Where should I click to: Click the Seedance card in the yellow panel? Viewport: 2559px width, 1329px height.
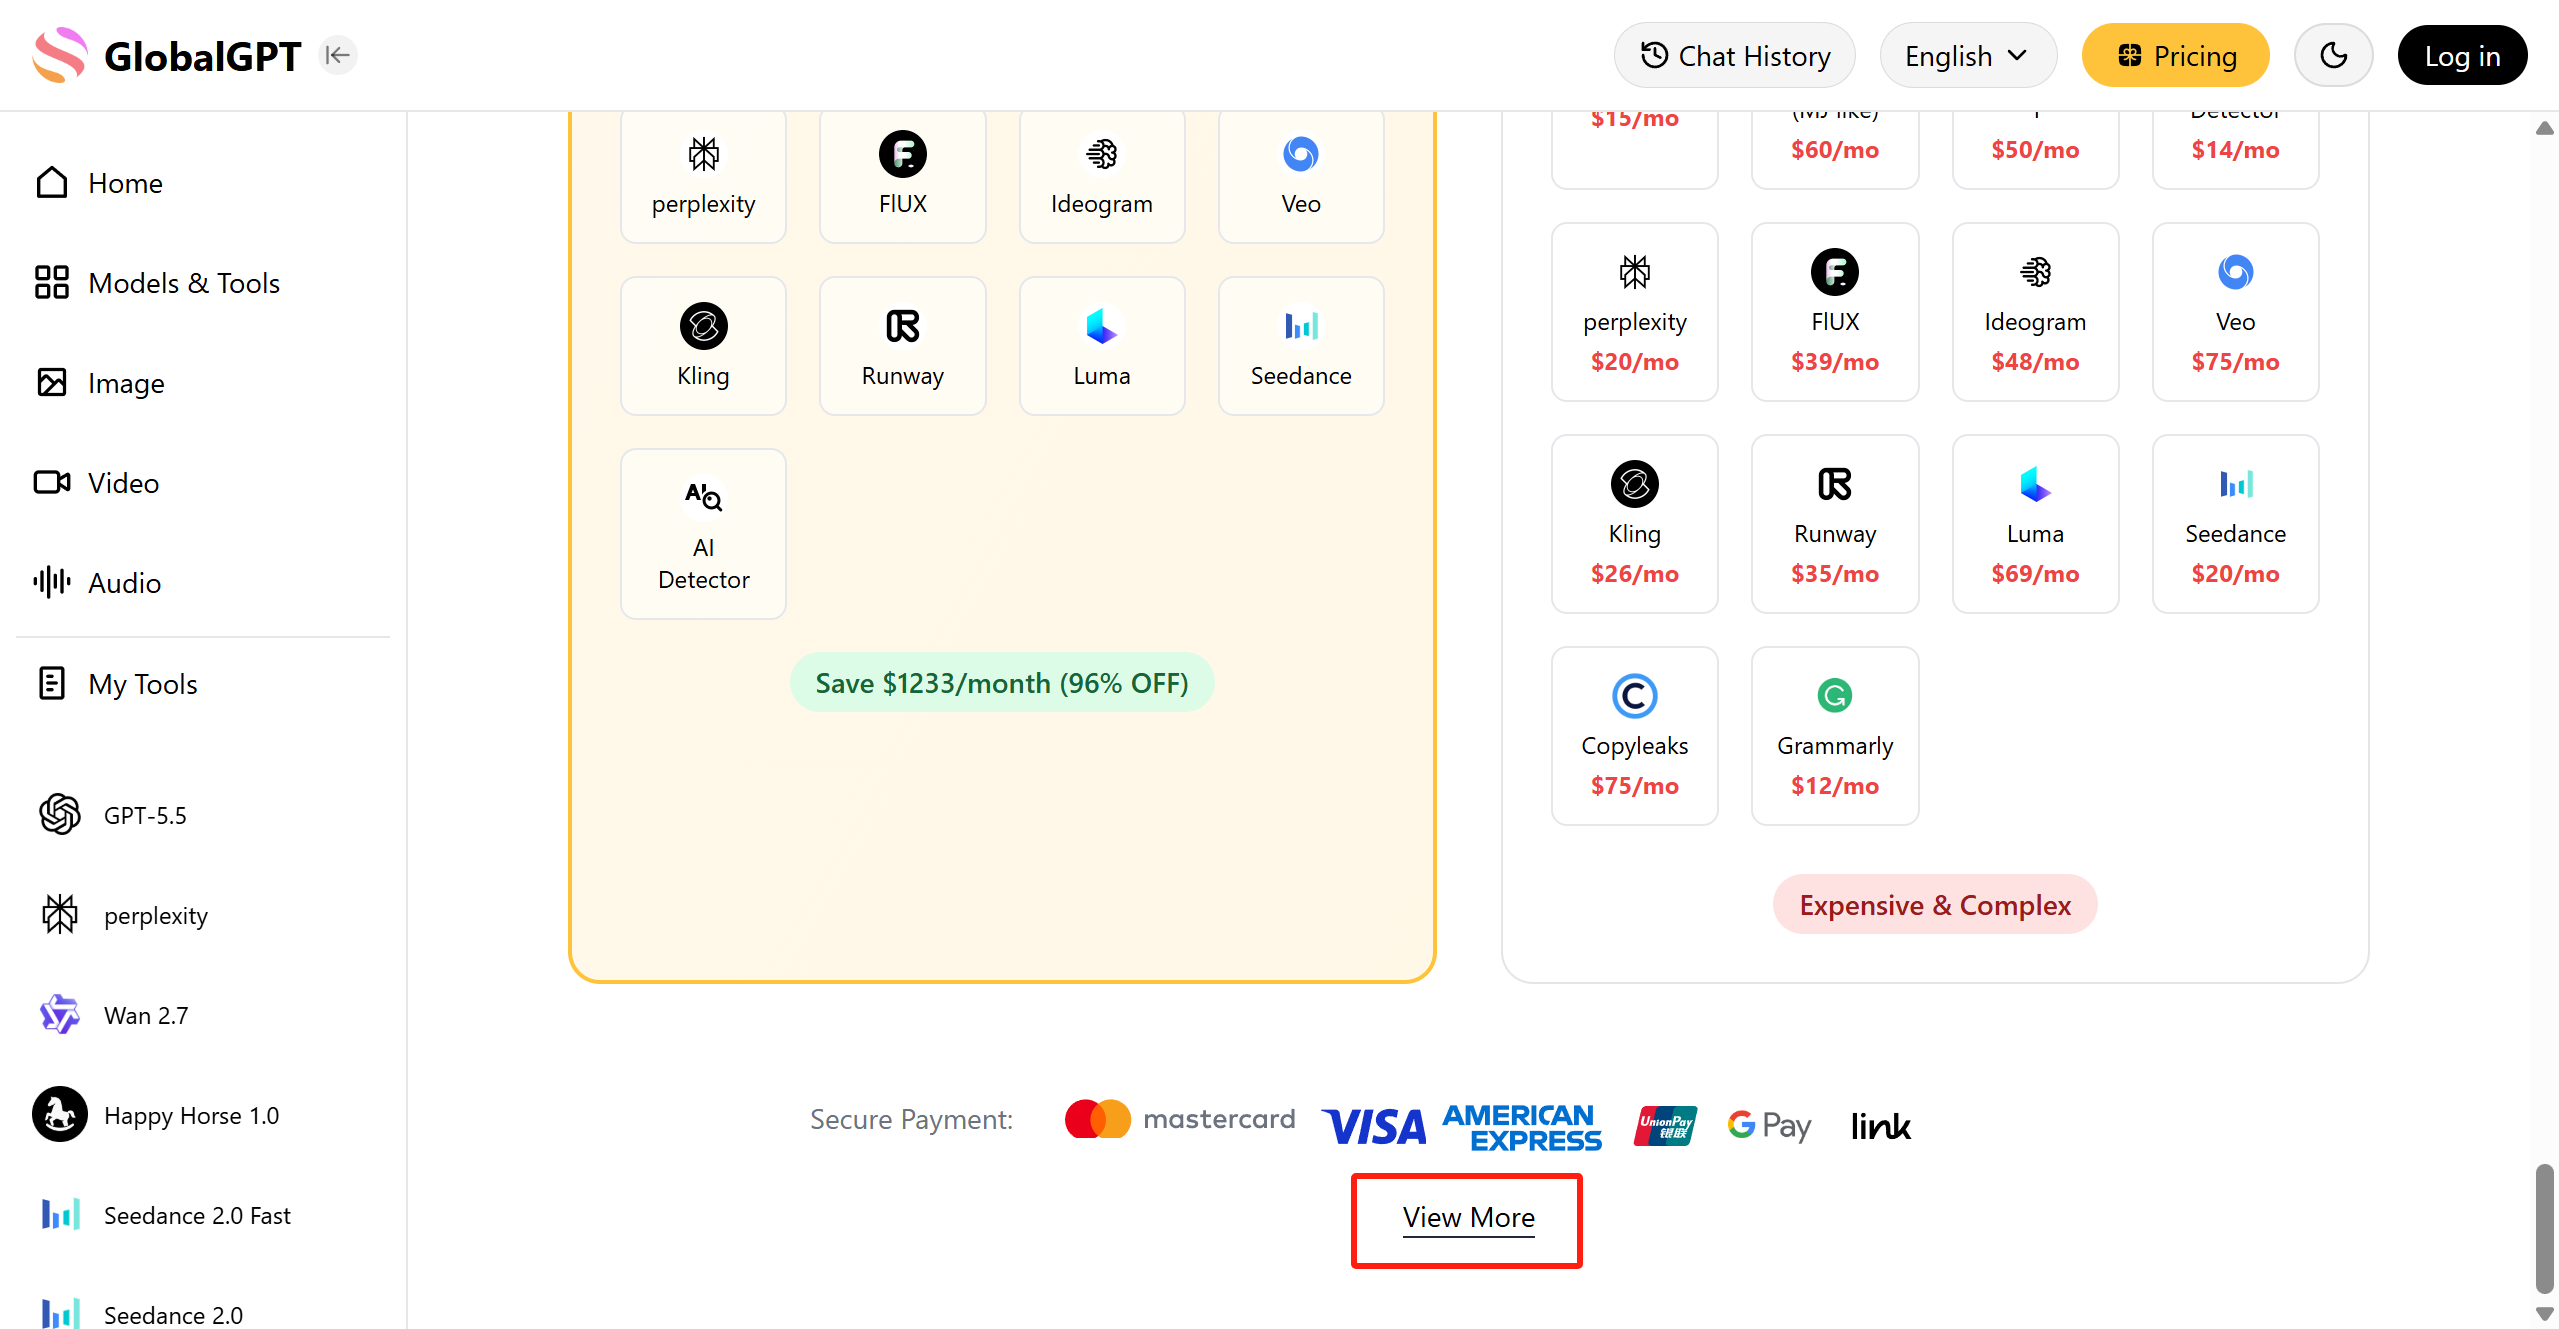coord(1301,346)
